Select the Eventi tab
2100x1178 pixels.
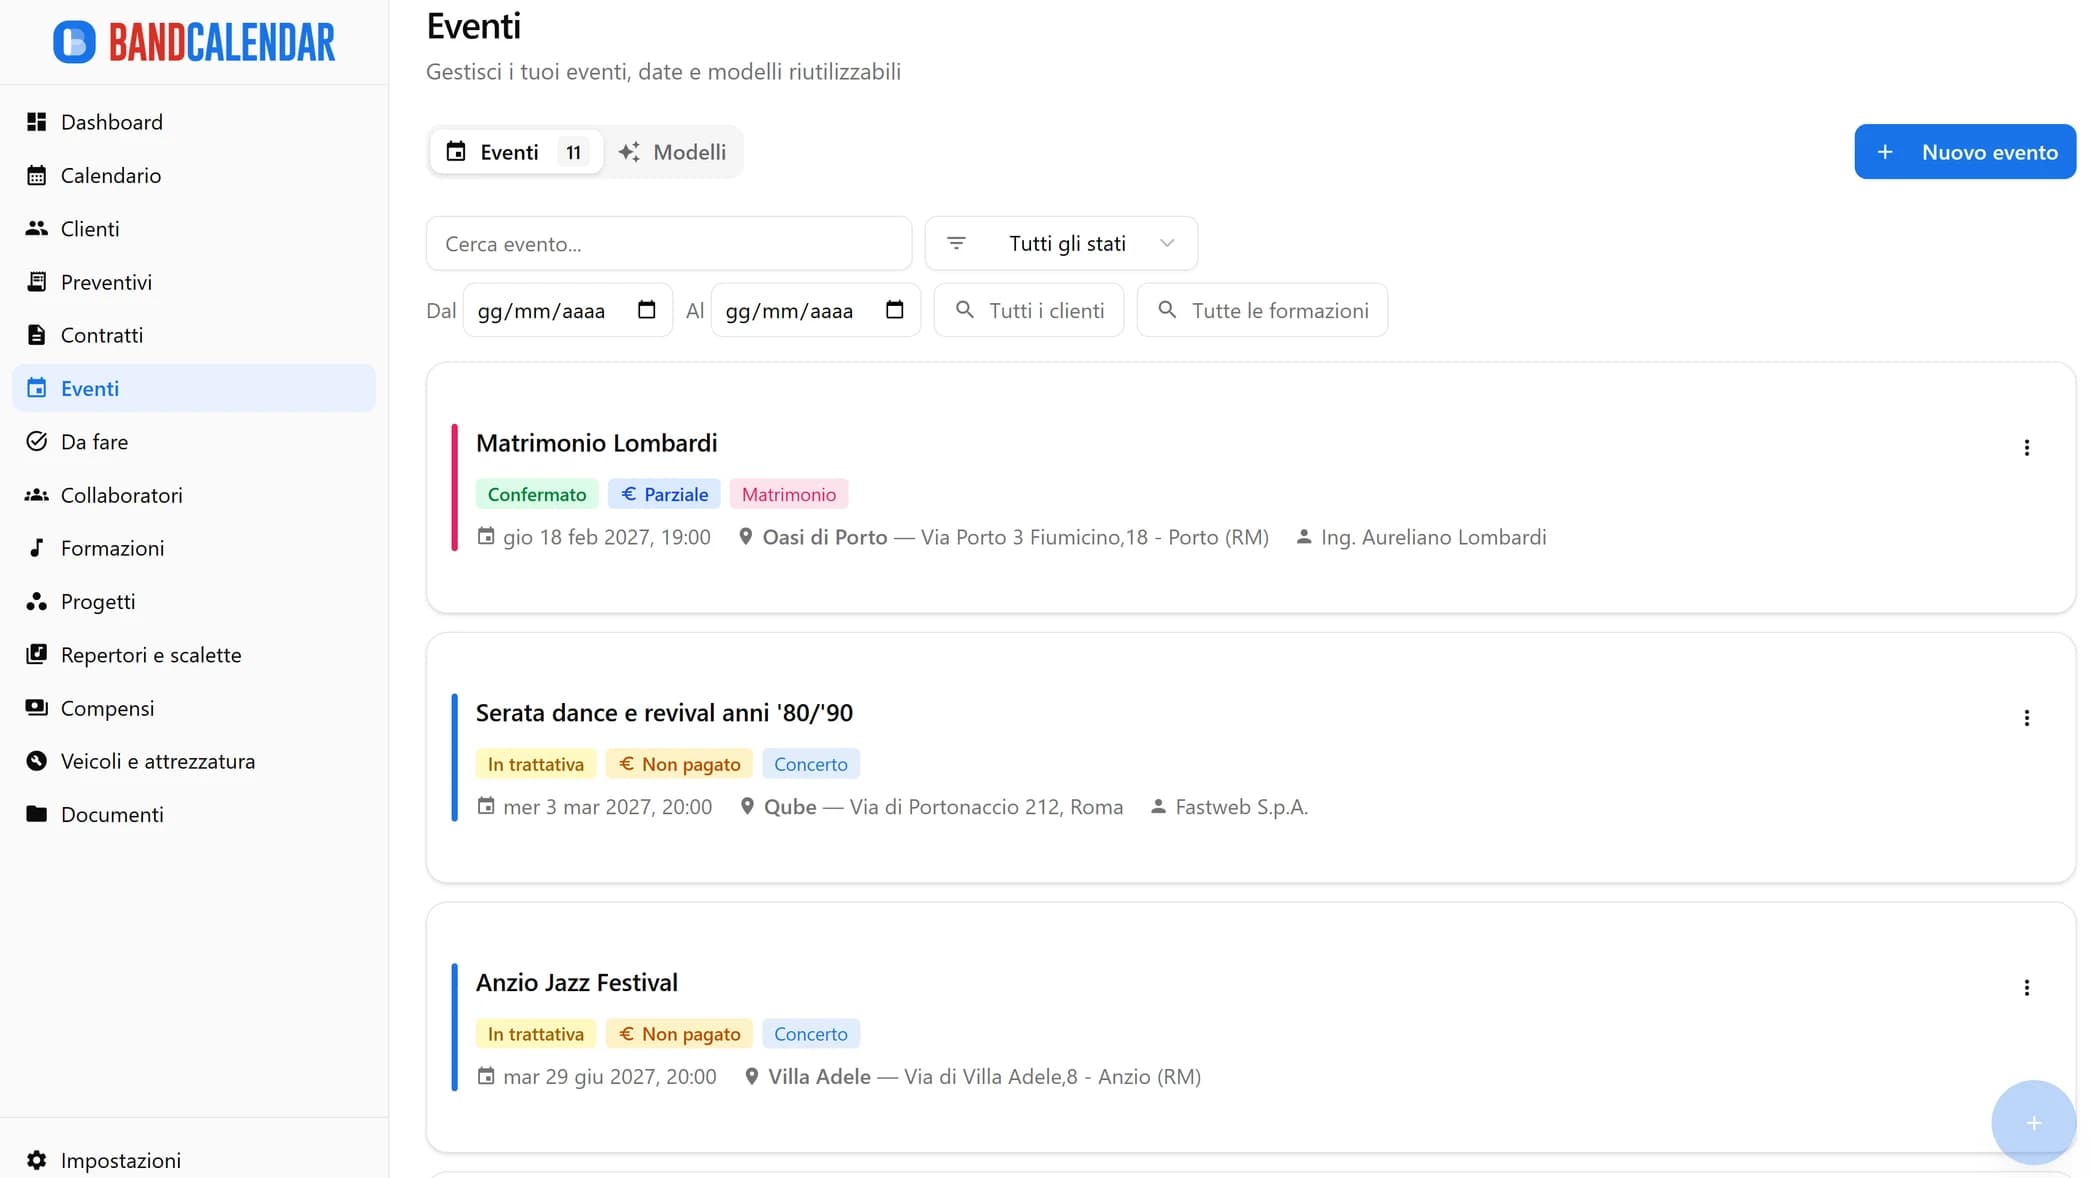point(512,151)
